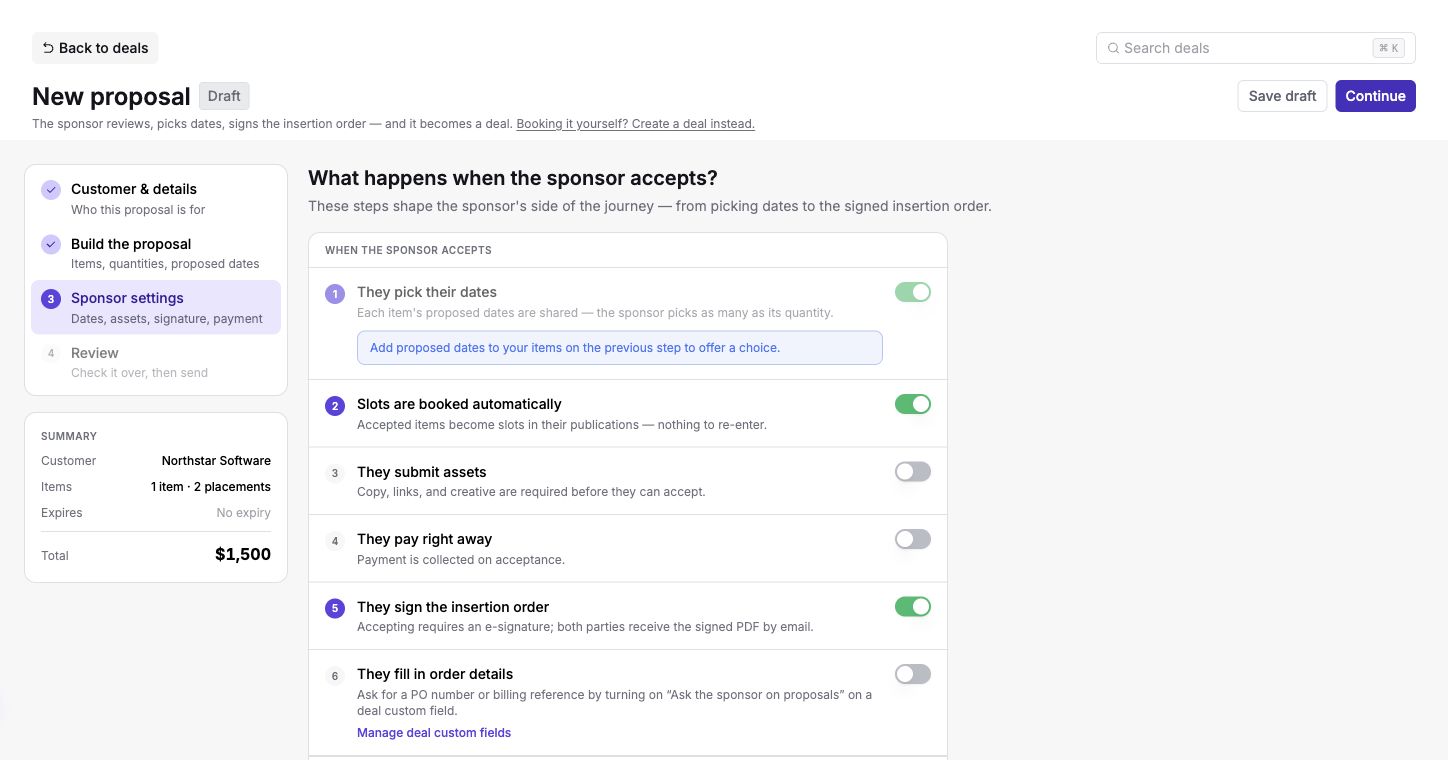1448x760 pixels.
Task: Click the number 4 badge beside pay right away
Action: click(335, 541)
